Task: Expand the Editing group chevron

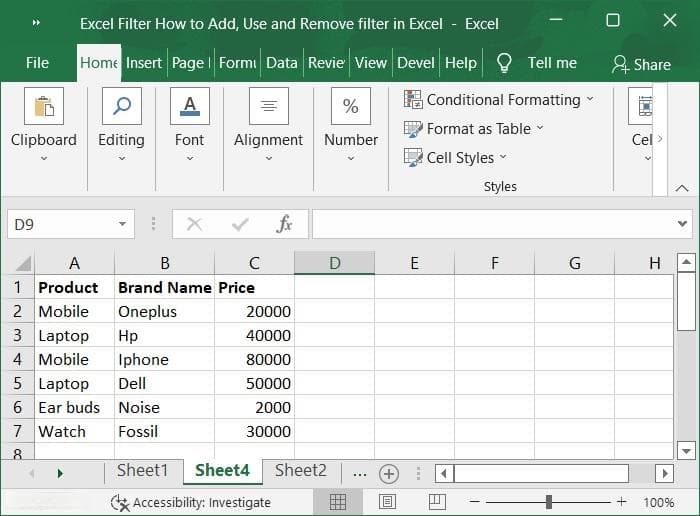Action: tap(122, 158)
